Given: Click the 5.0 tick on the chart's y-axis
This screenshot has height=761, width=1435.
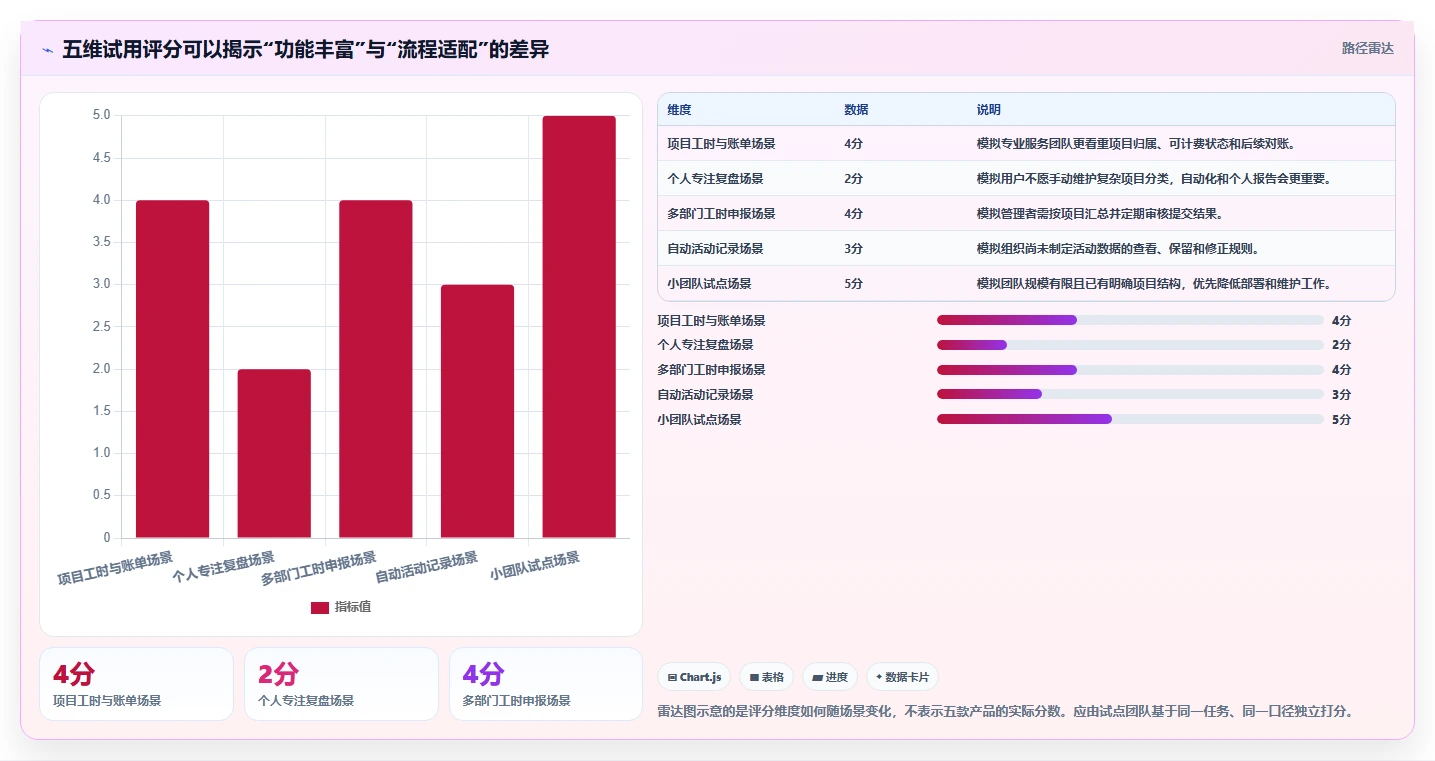Looking at the screenshot, I should [x=101, y=115].
